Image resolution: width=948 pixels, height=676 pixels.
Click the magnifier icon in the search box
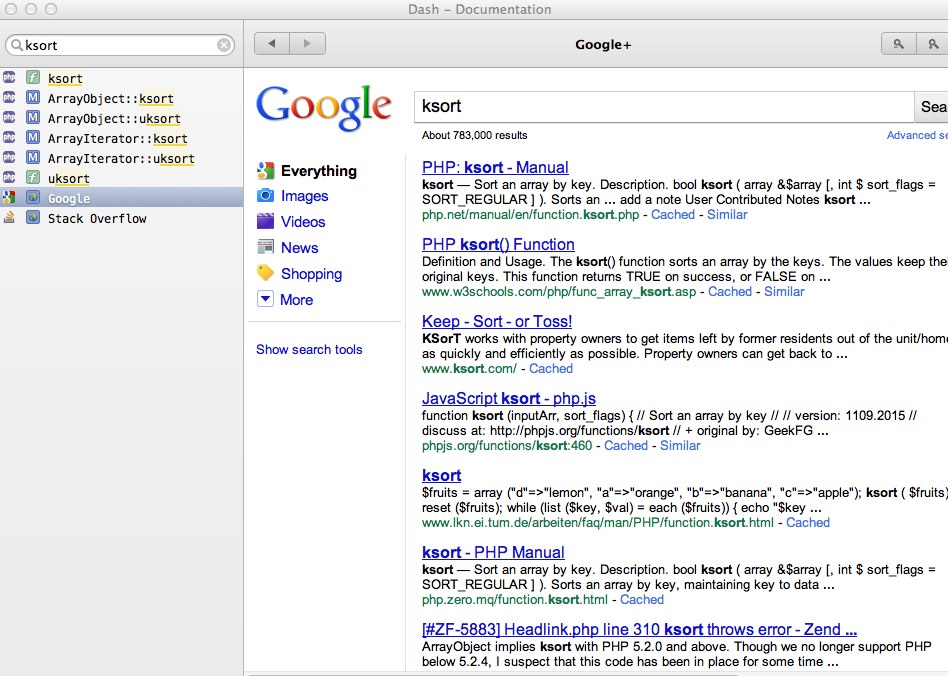(17, 45)
